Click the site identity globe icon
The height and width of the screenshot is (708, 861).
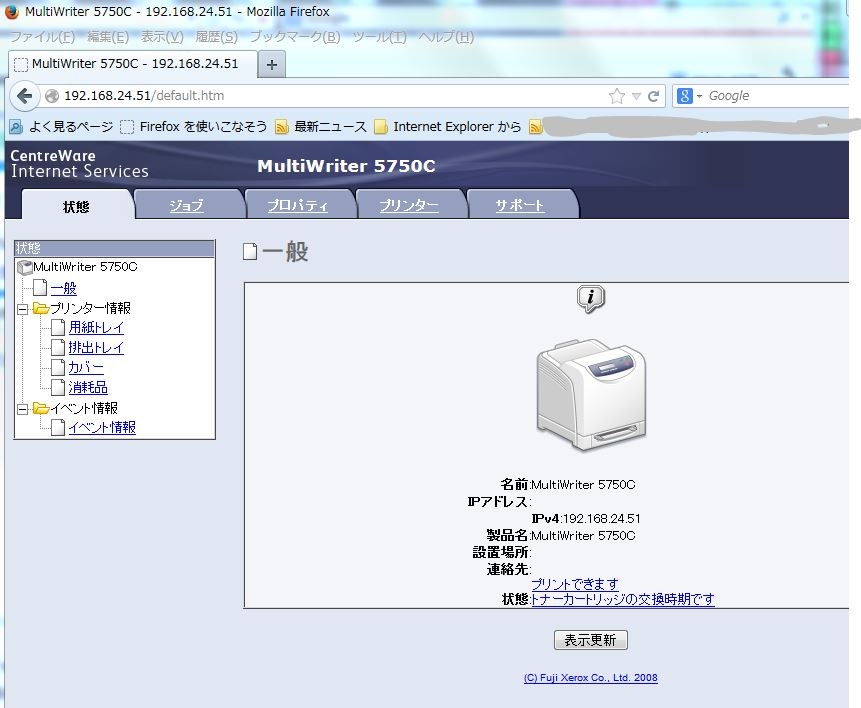pos(52,96)
